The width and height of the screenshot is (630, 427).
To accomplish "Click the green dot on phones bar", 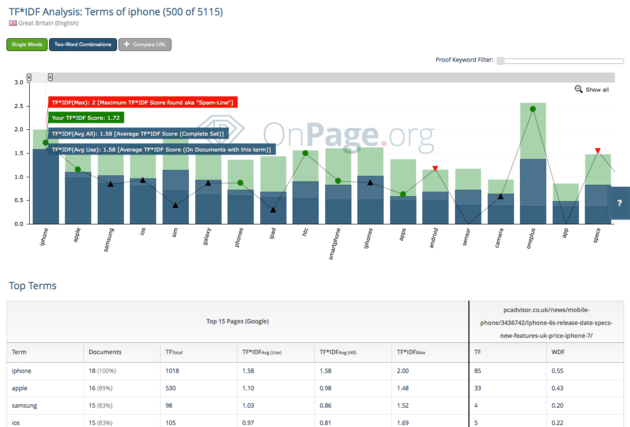I will click(x=240, y=183).
